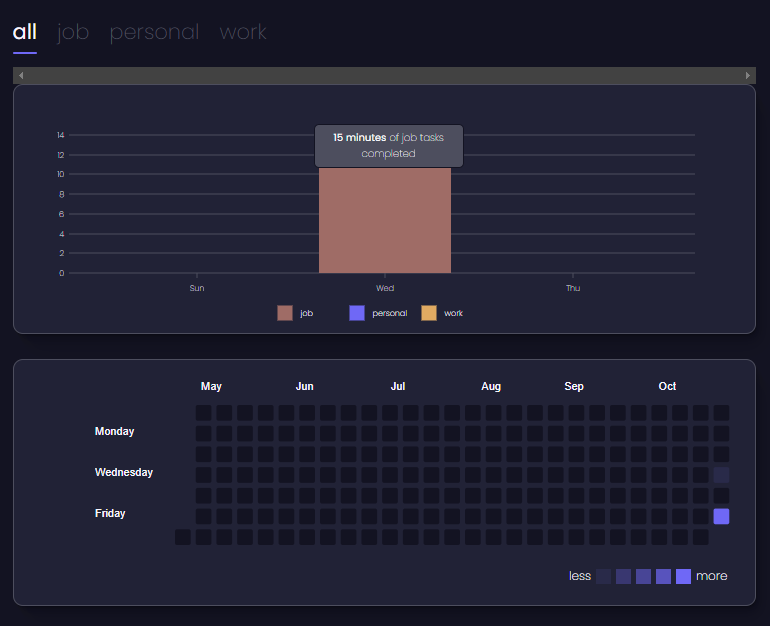Viewport: 770px width, 626px height.
Task: Click the 'less' heatmap legend label
Action: click(580, 576)
